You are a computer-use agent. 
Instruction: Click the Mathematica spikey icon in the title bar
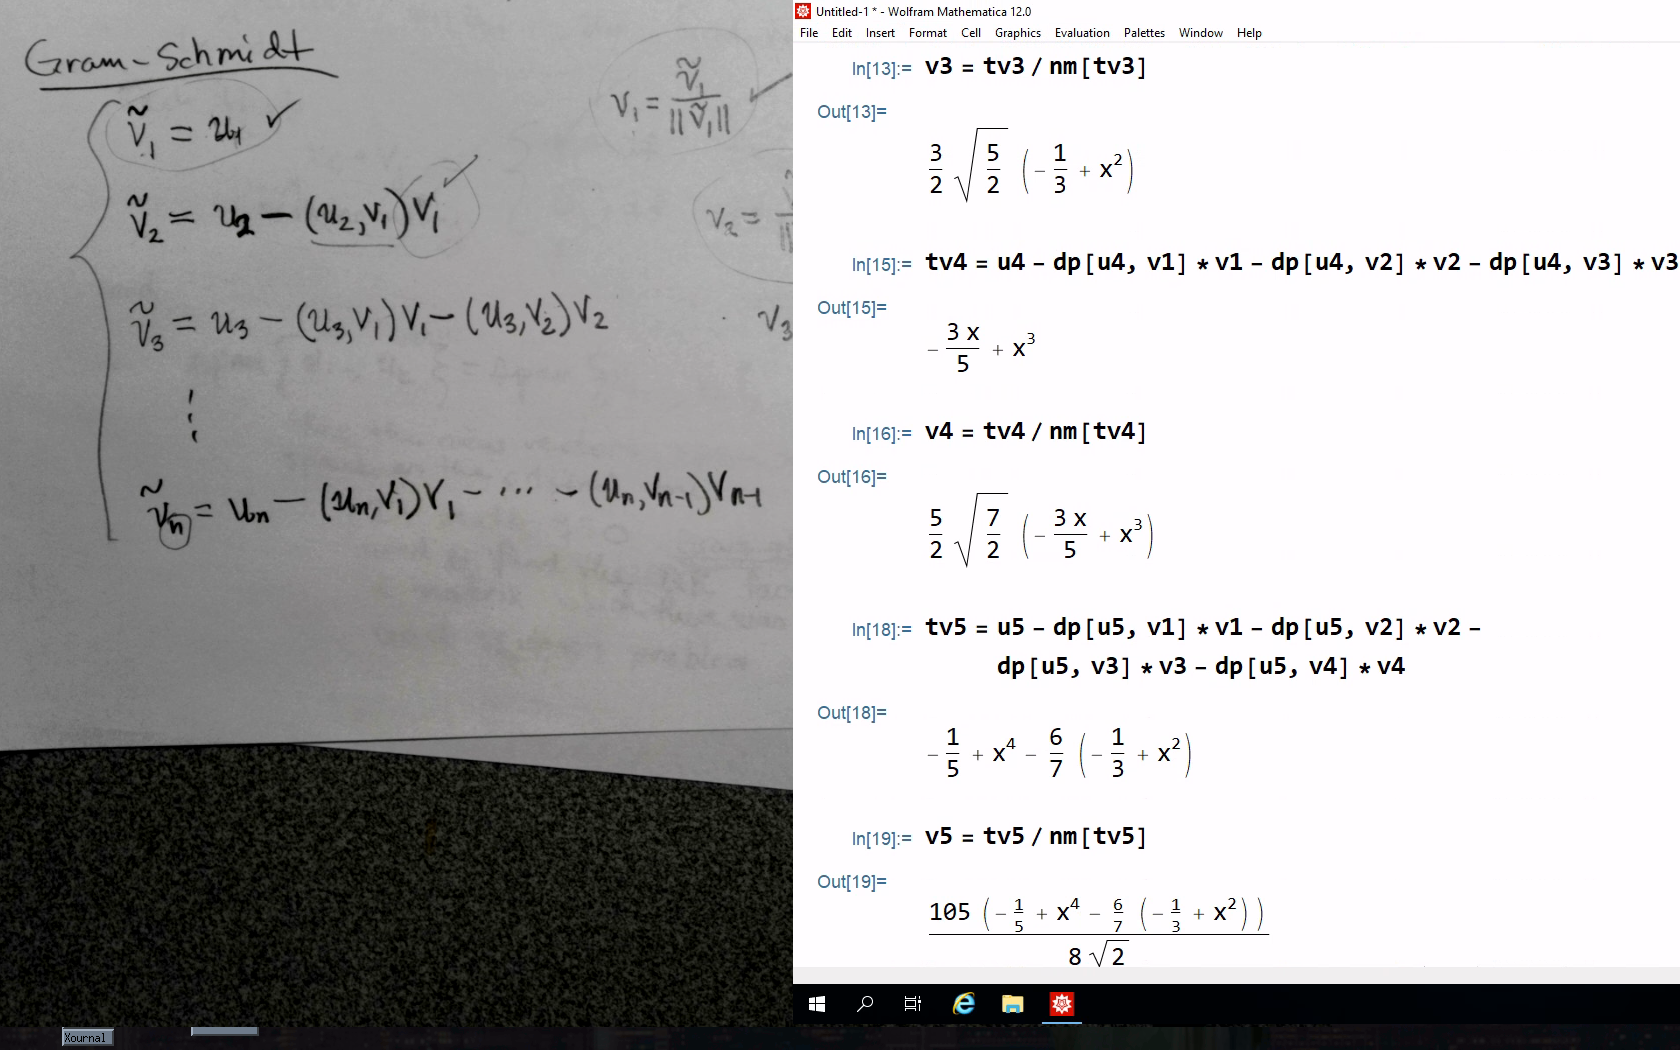802,11
